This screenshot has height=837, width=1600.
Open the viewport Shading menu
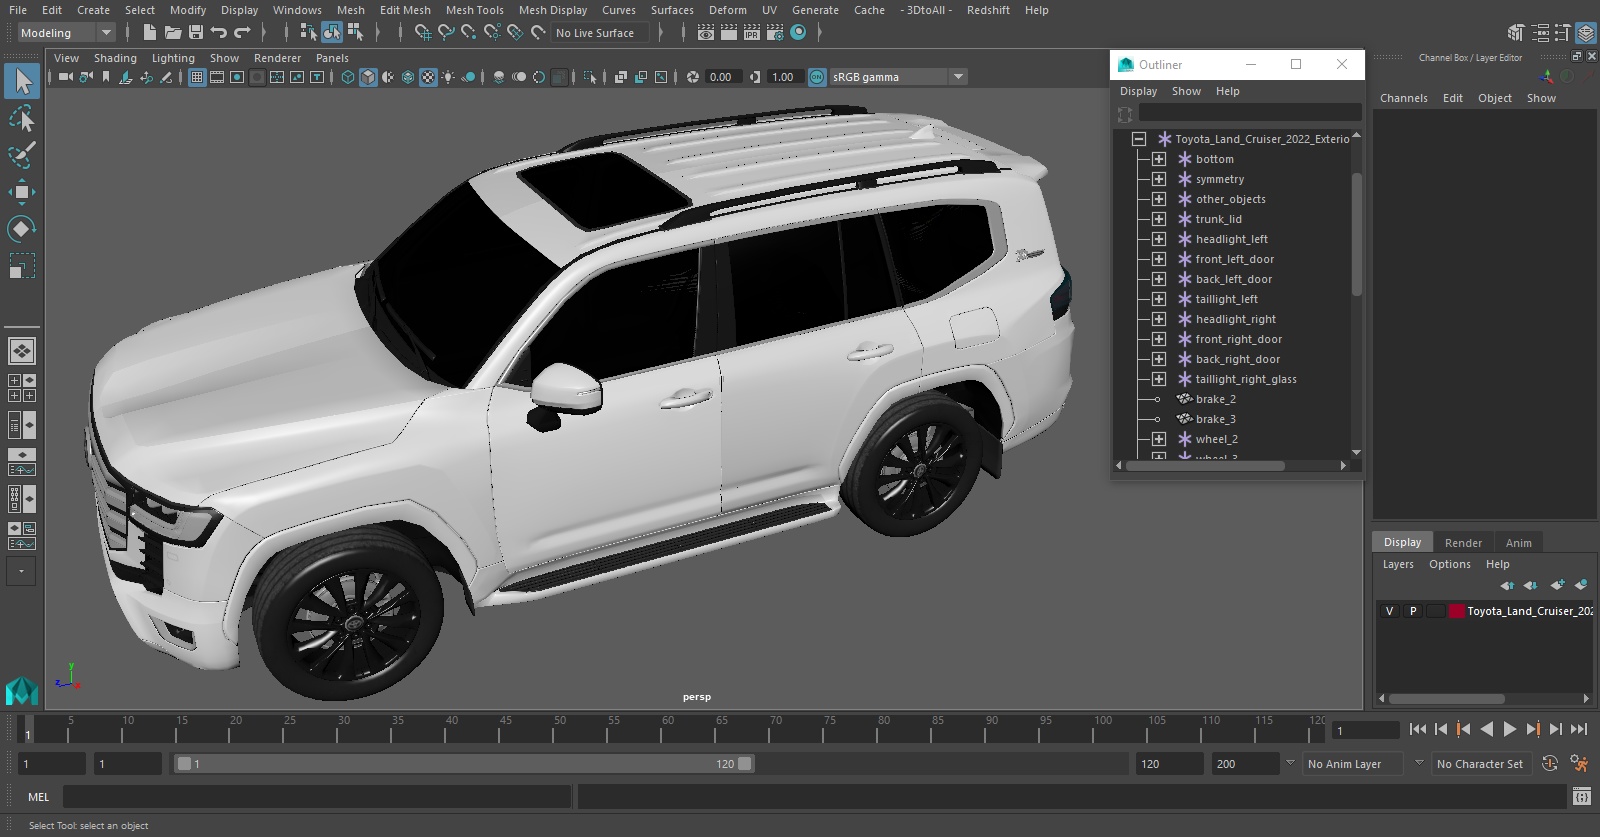[x=115, y=58]
